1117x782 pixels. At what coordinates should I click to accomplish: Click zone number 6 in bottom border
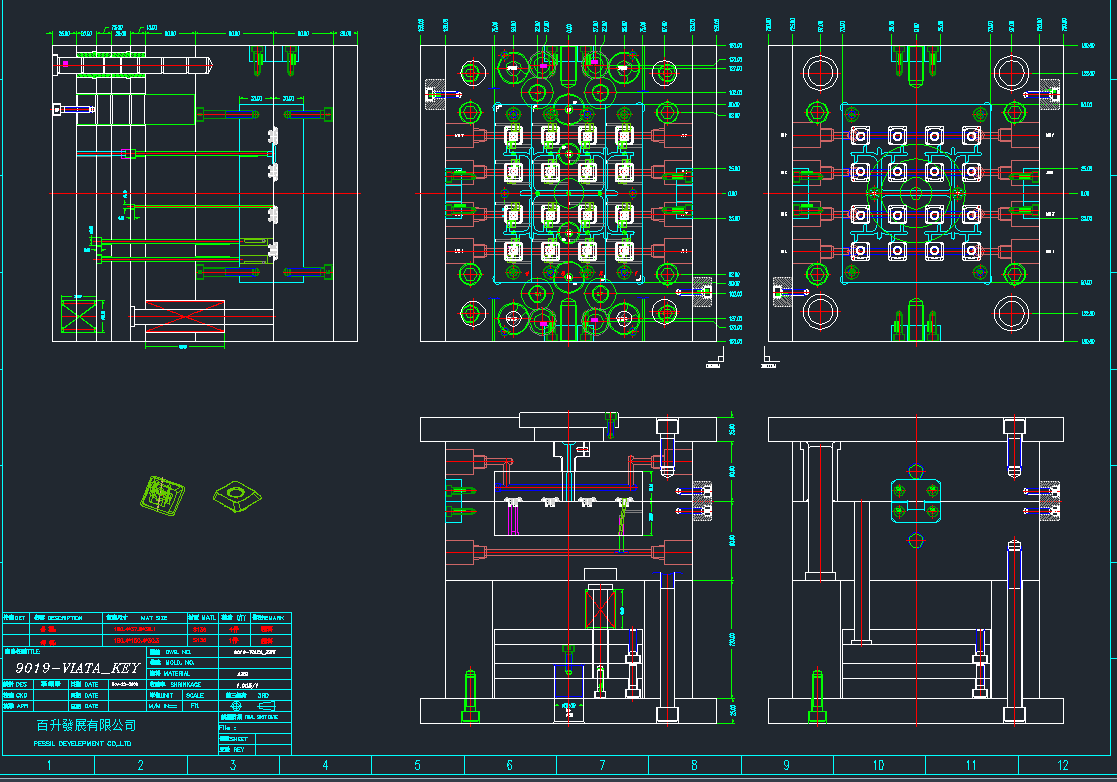click(x=509, y=766)
